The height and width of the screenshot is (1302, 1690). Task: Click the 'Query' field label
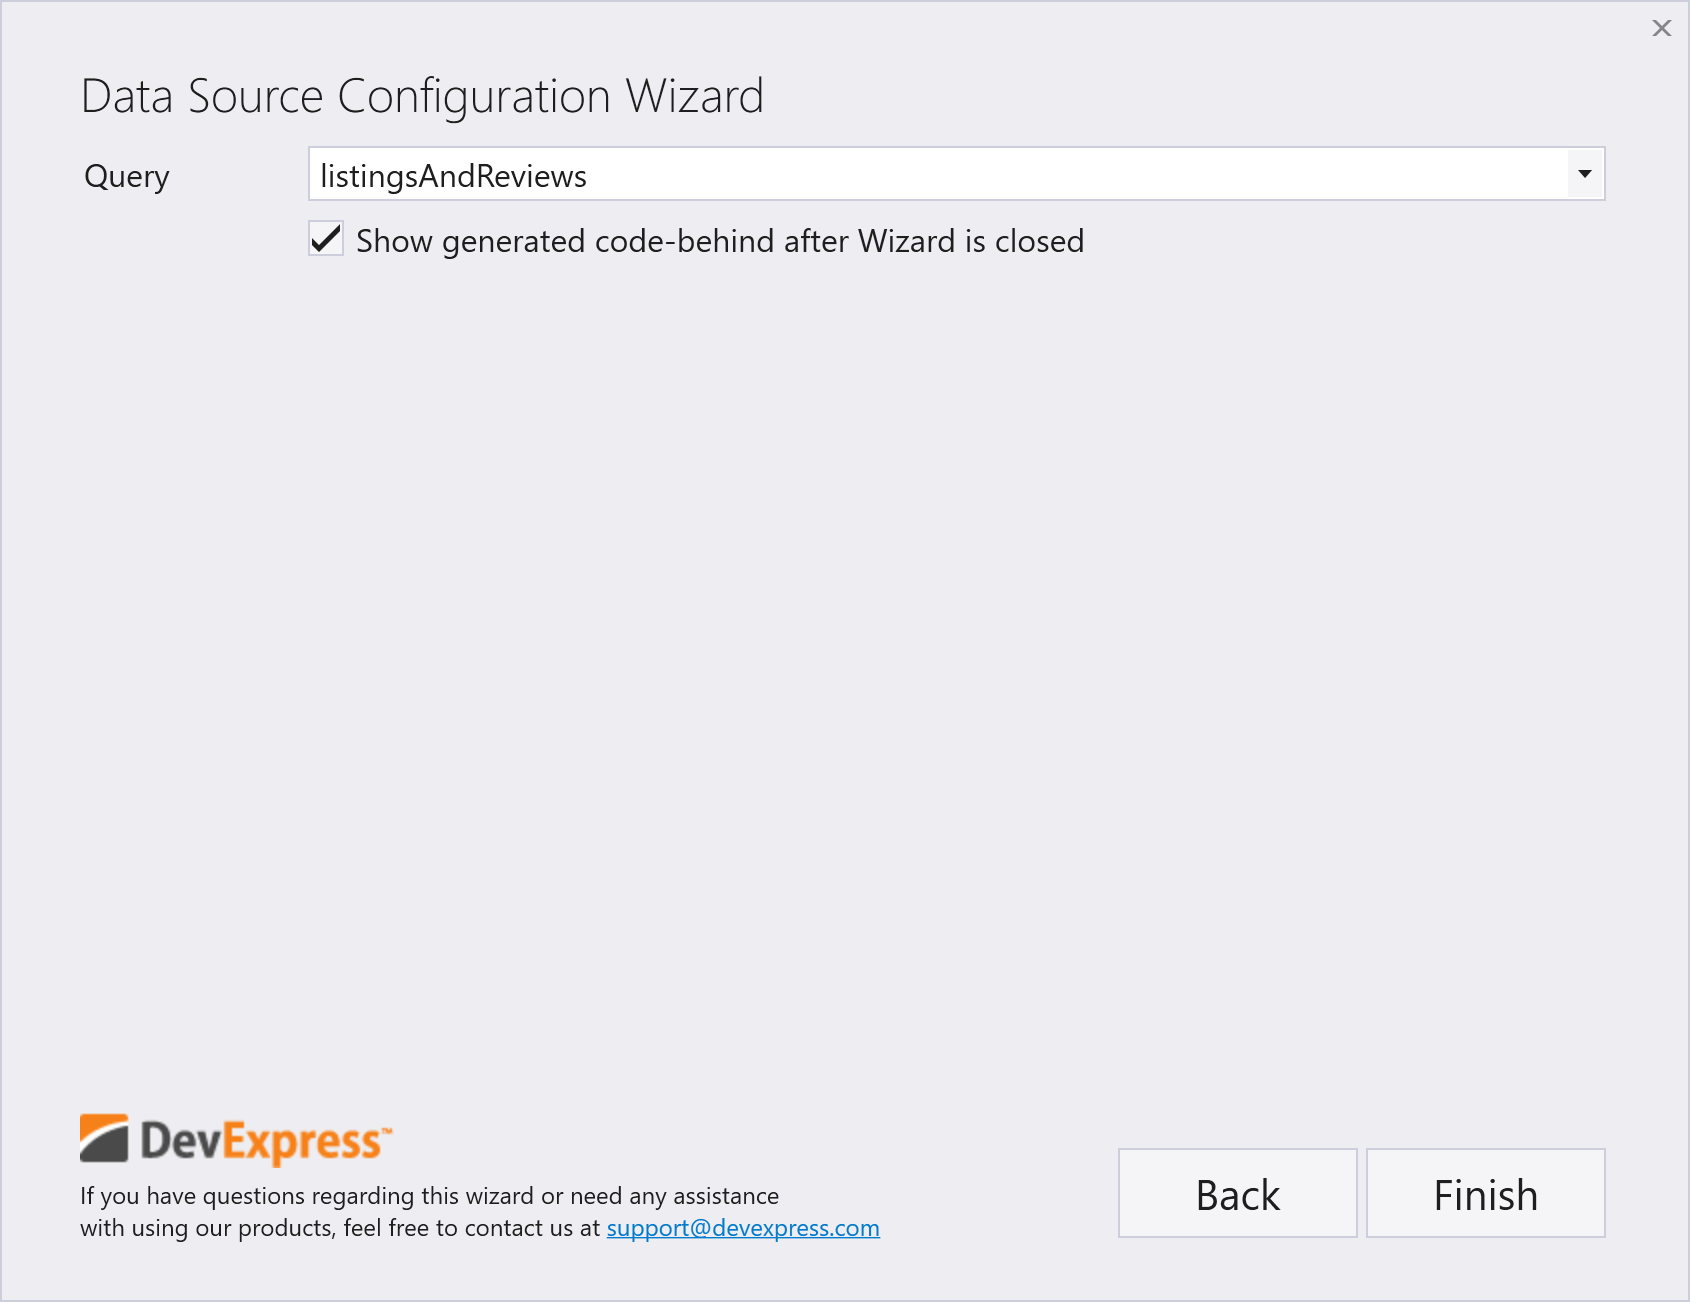[x=127, y=176]
